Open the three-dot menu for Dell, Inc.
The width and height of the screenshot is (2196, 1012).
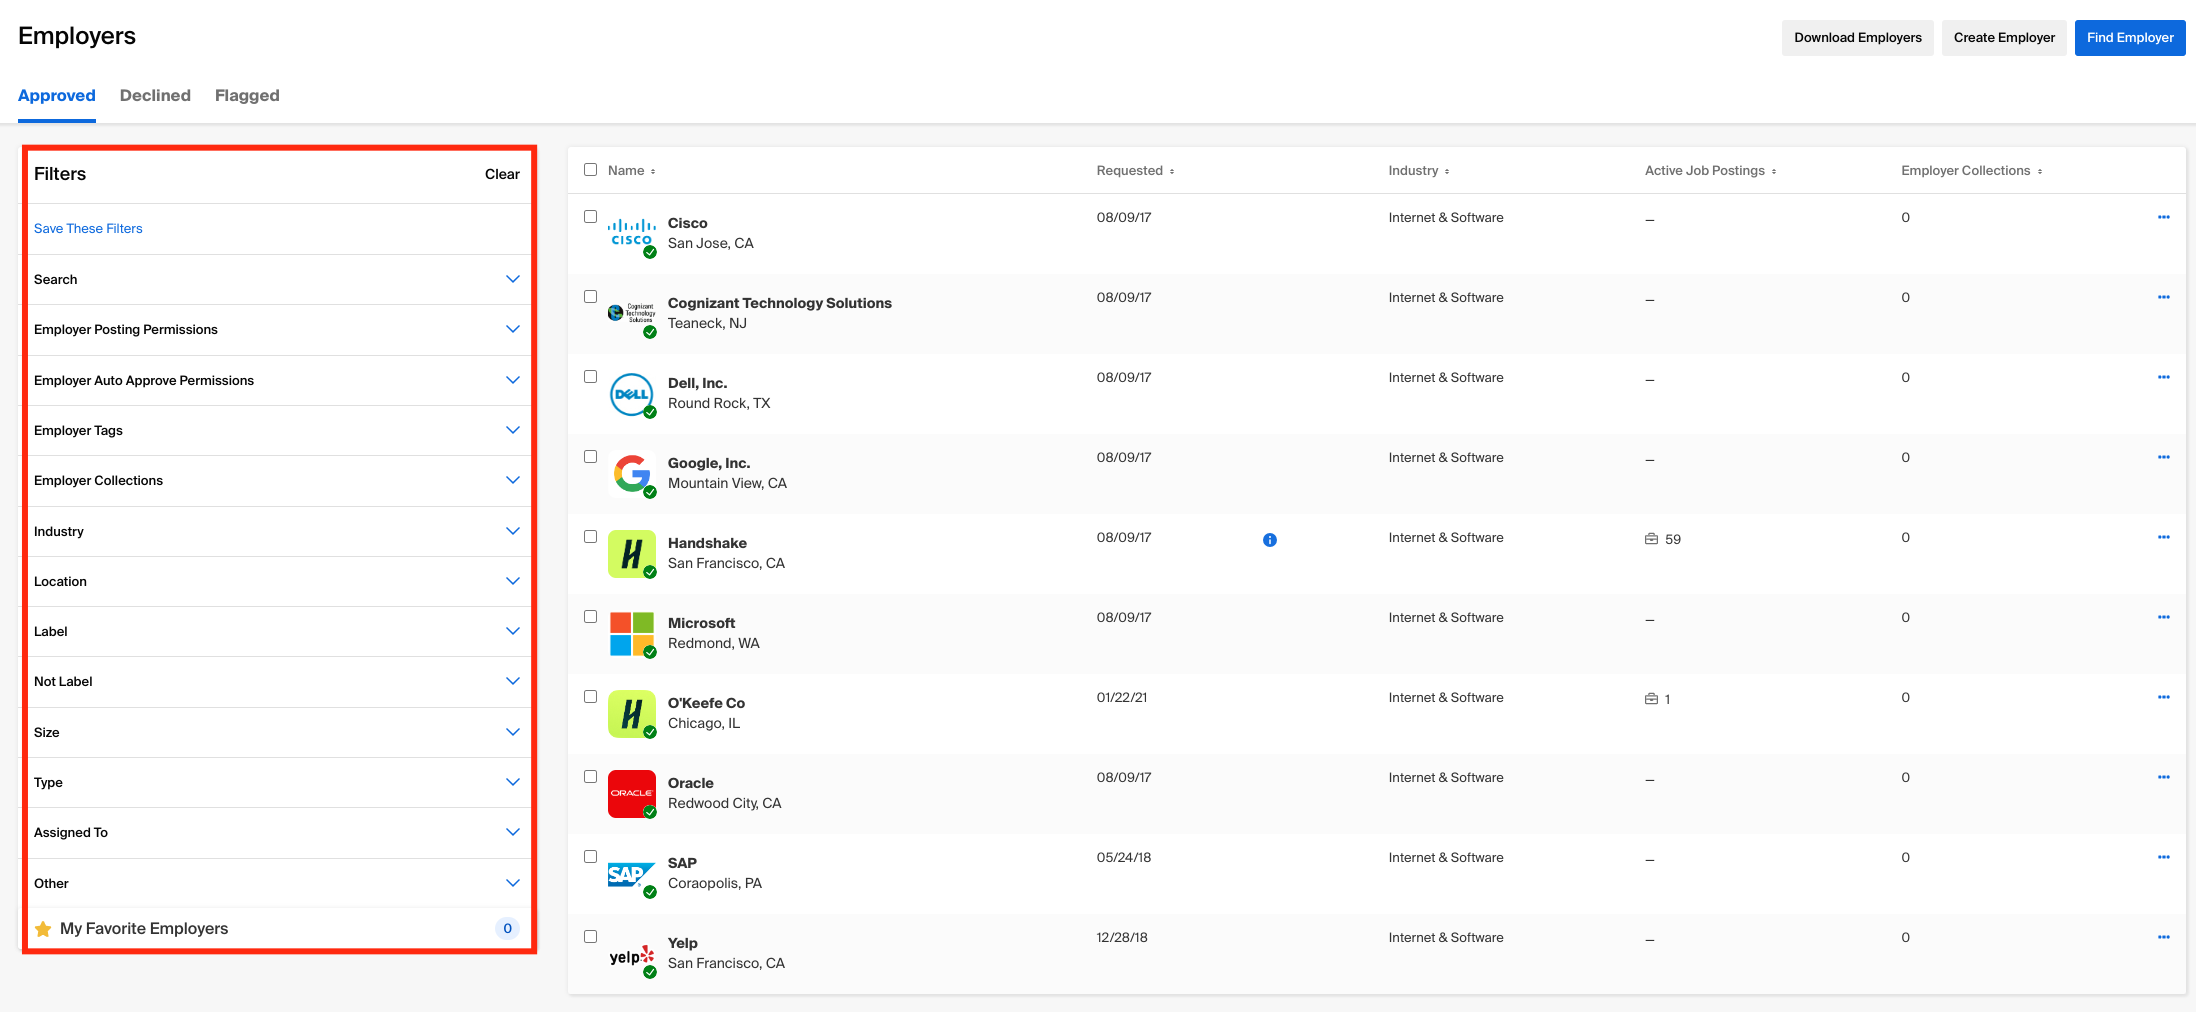click(x=2163, y=377)
